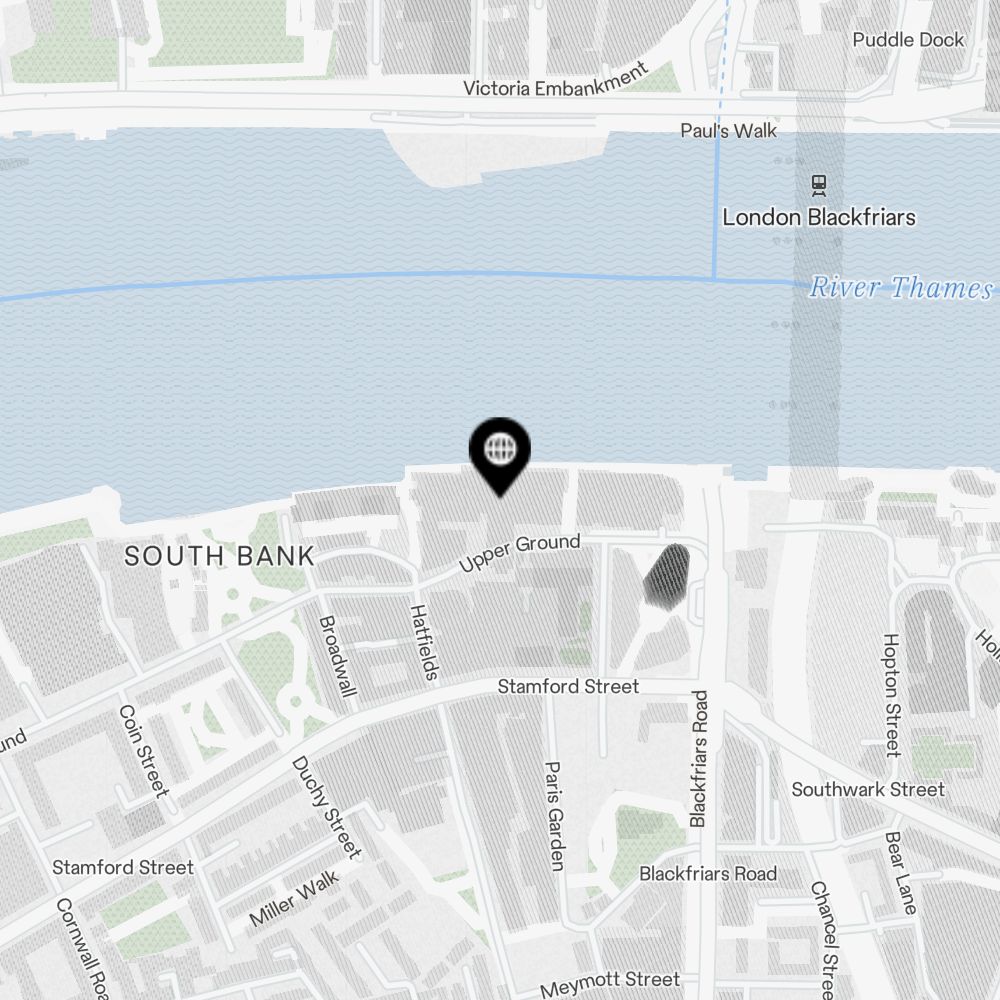
Task: Click the Paul's Walk label
Action: (x=728, y=131)
